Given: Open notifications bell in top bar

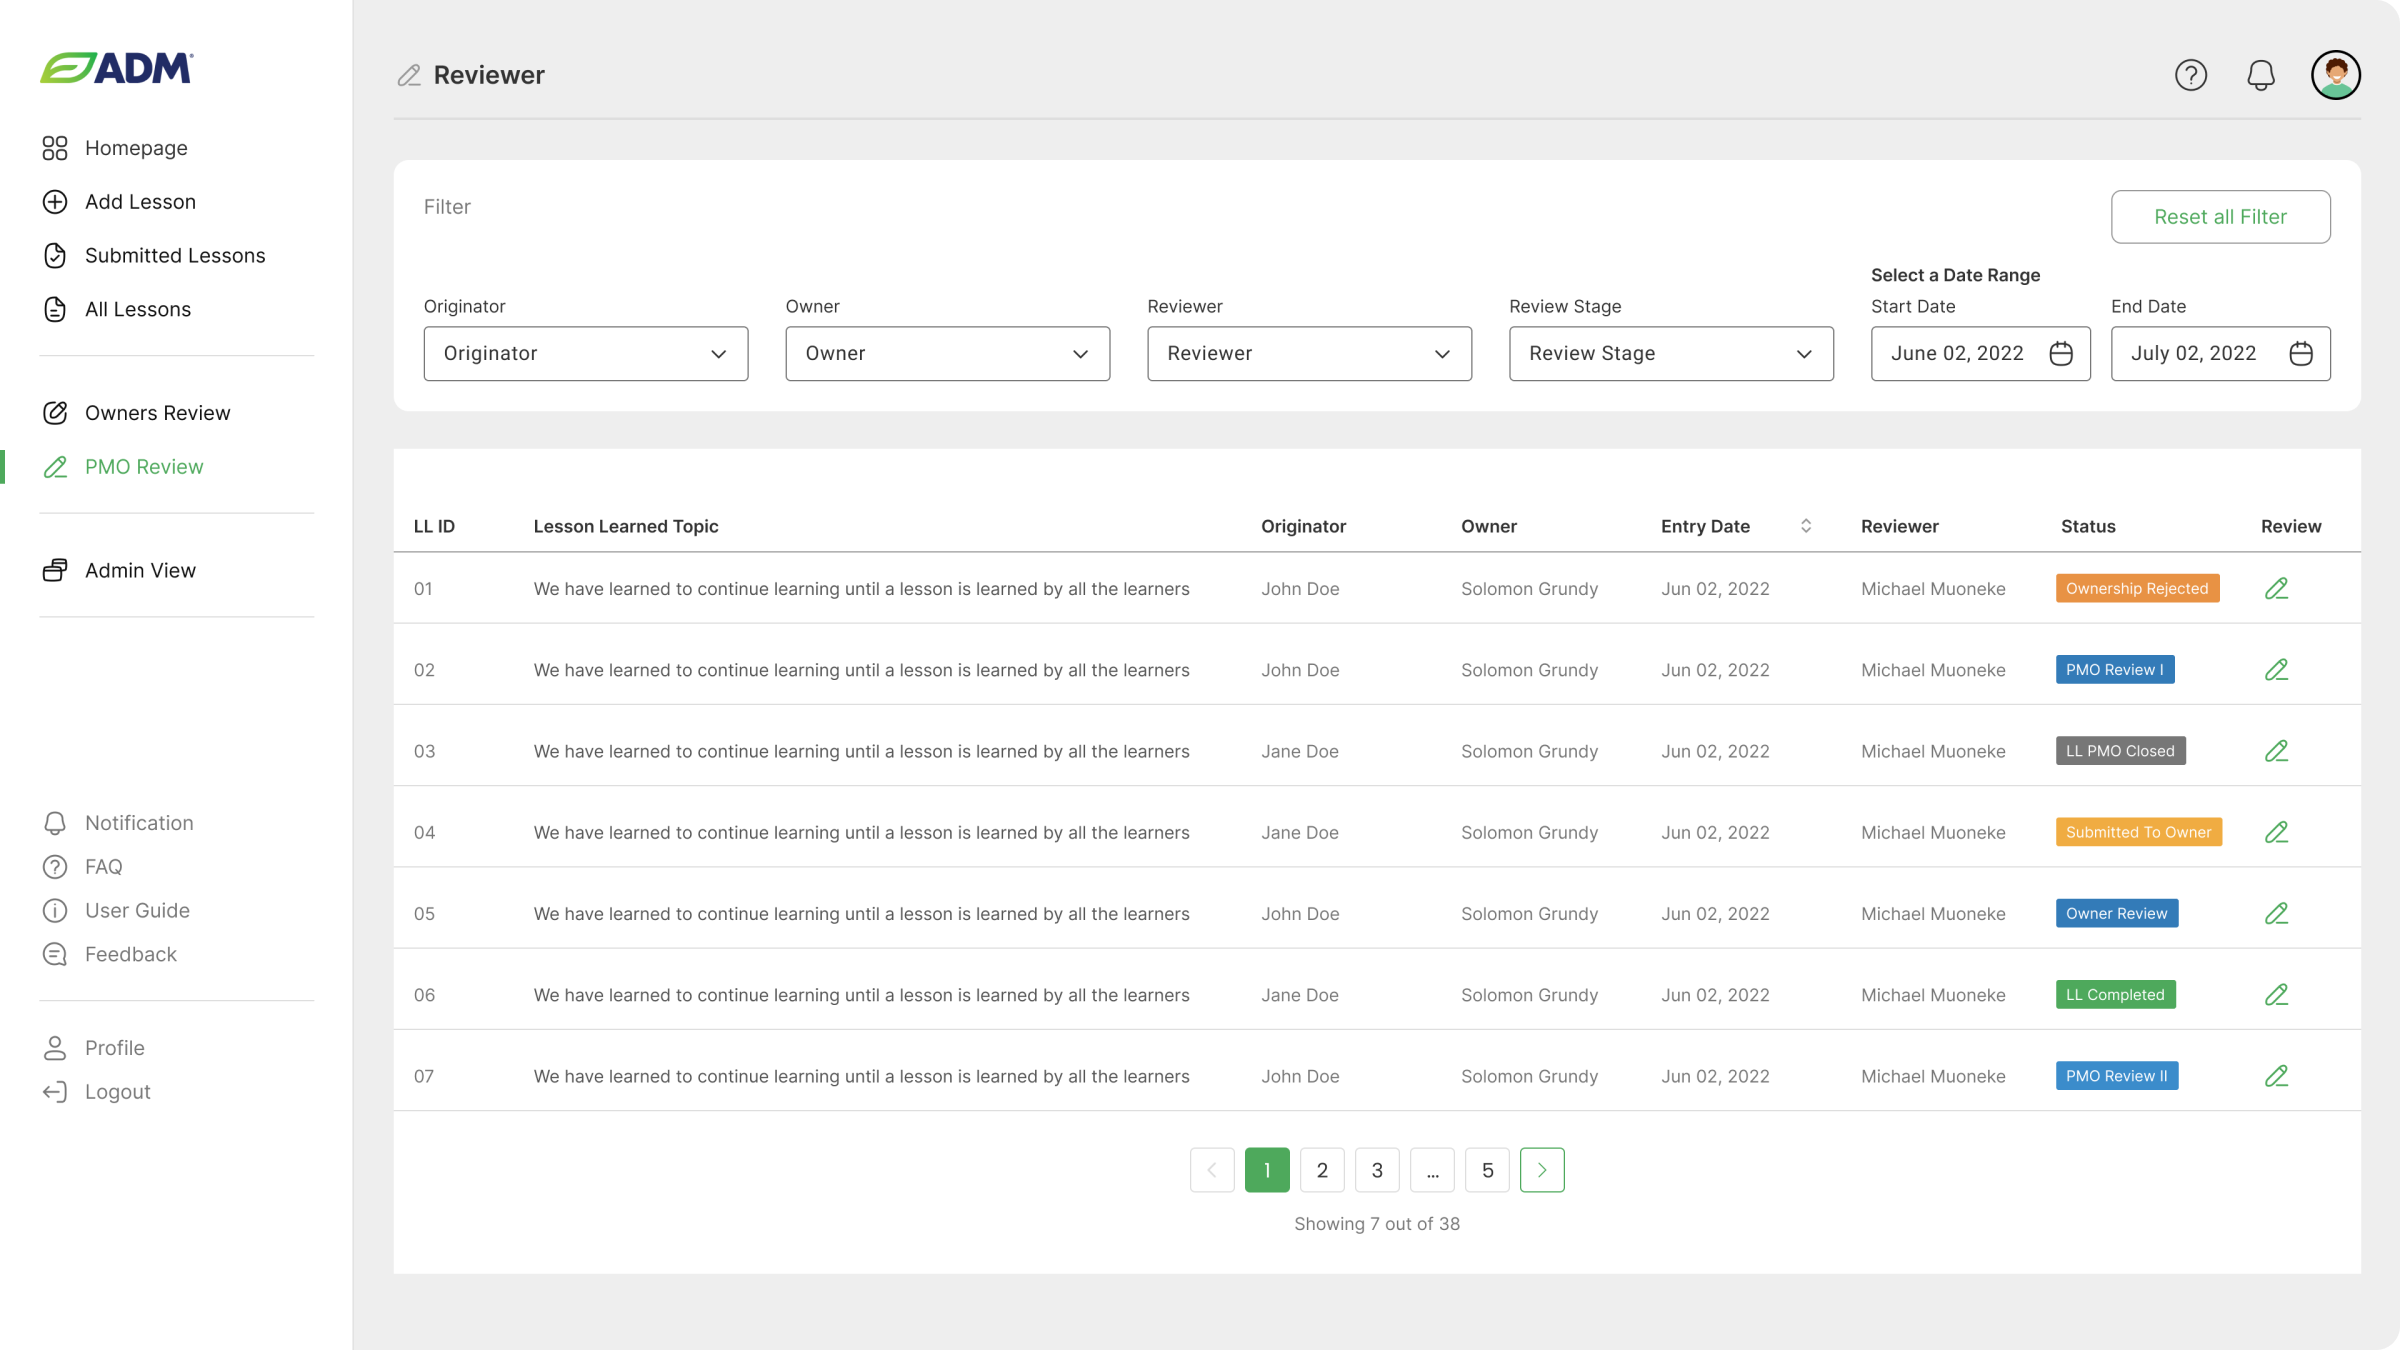Looking at the screenshot, I should [2260, 75].
